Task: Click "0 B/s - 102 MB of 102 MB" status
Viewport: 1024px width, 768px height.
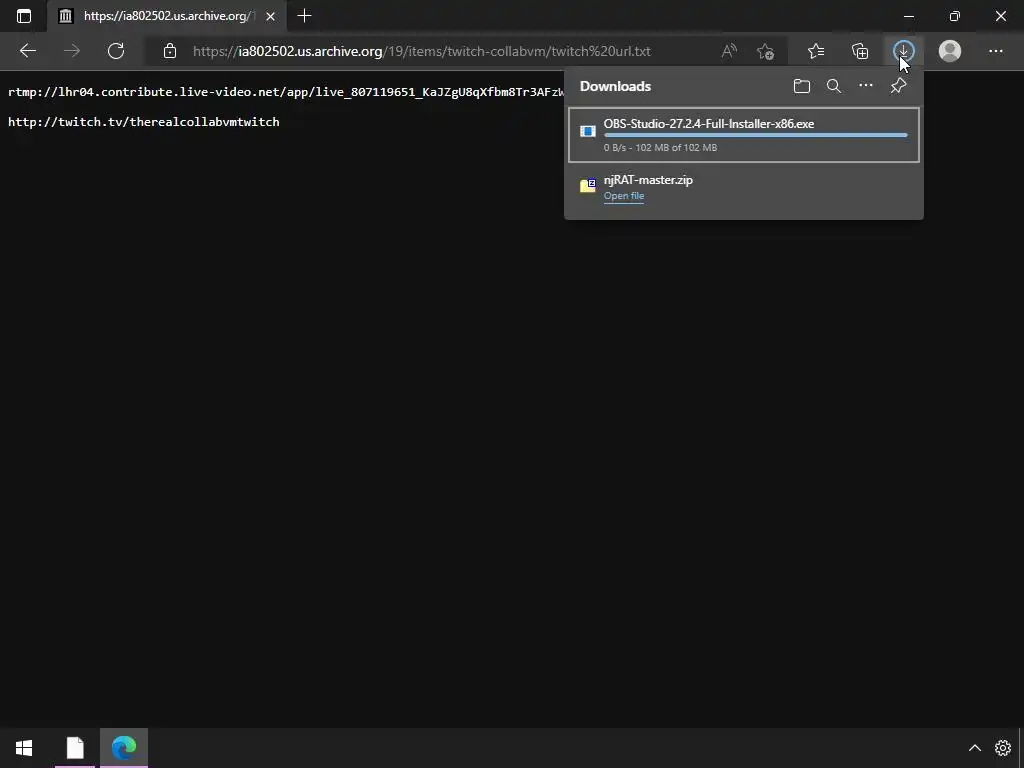Action: [x=660, y=148]
